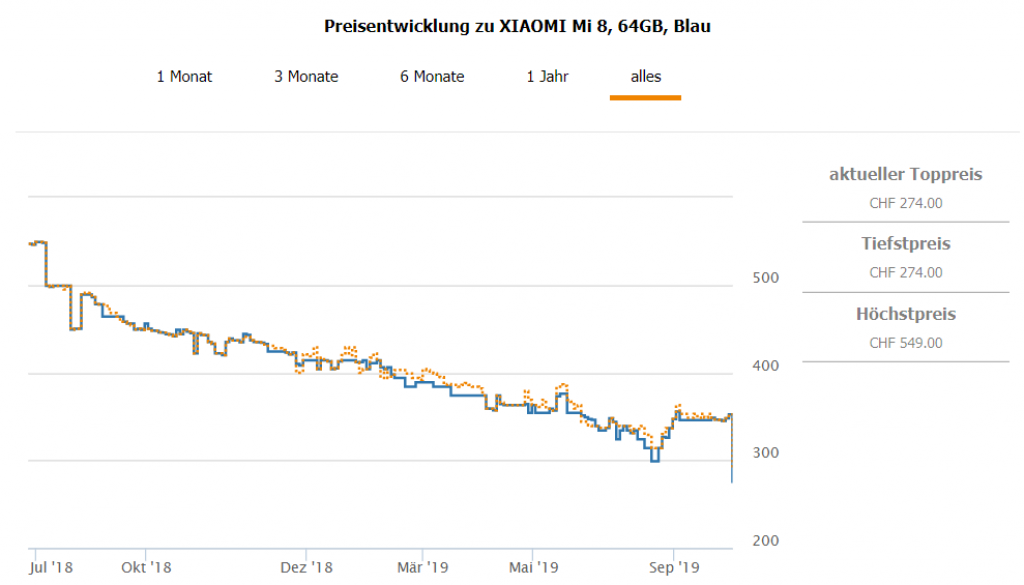
Task: Select the 'Tiefstpreis' label
Action: tap(905, 243)
